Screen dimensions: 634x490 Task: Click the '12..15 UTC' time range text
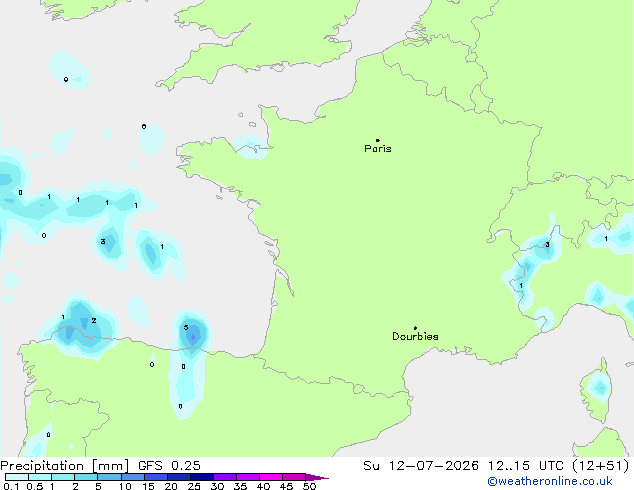pyautogui.click(x=526, y=466)
